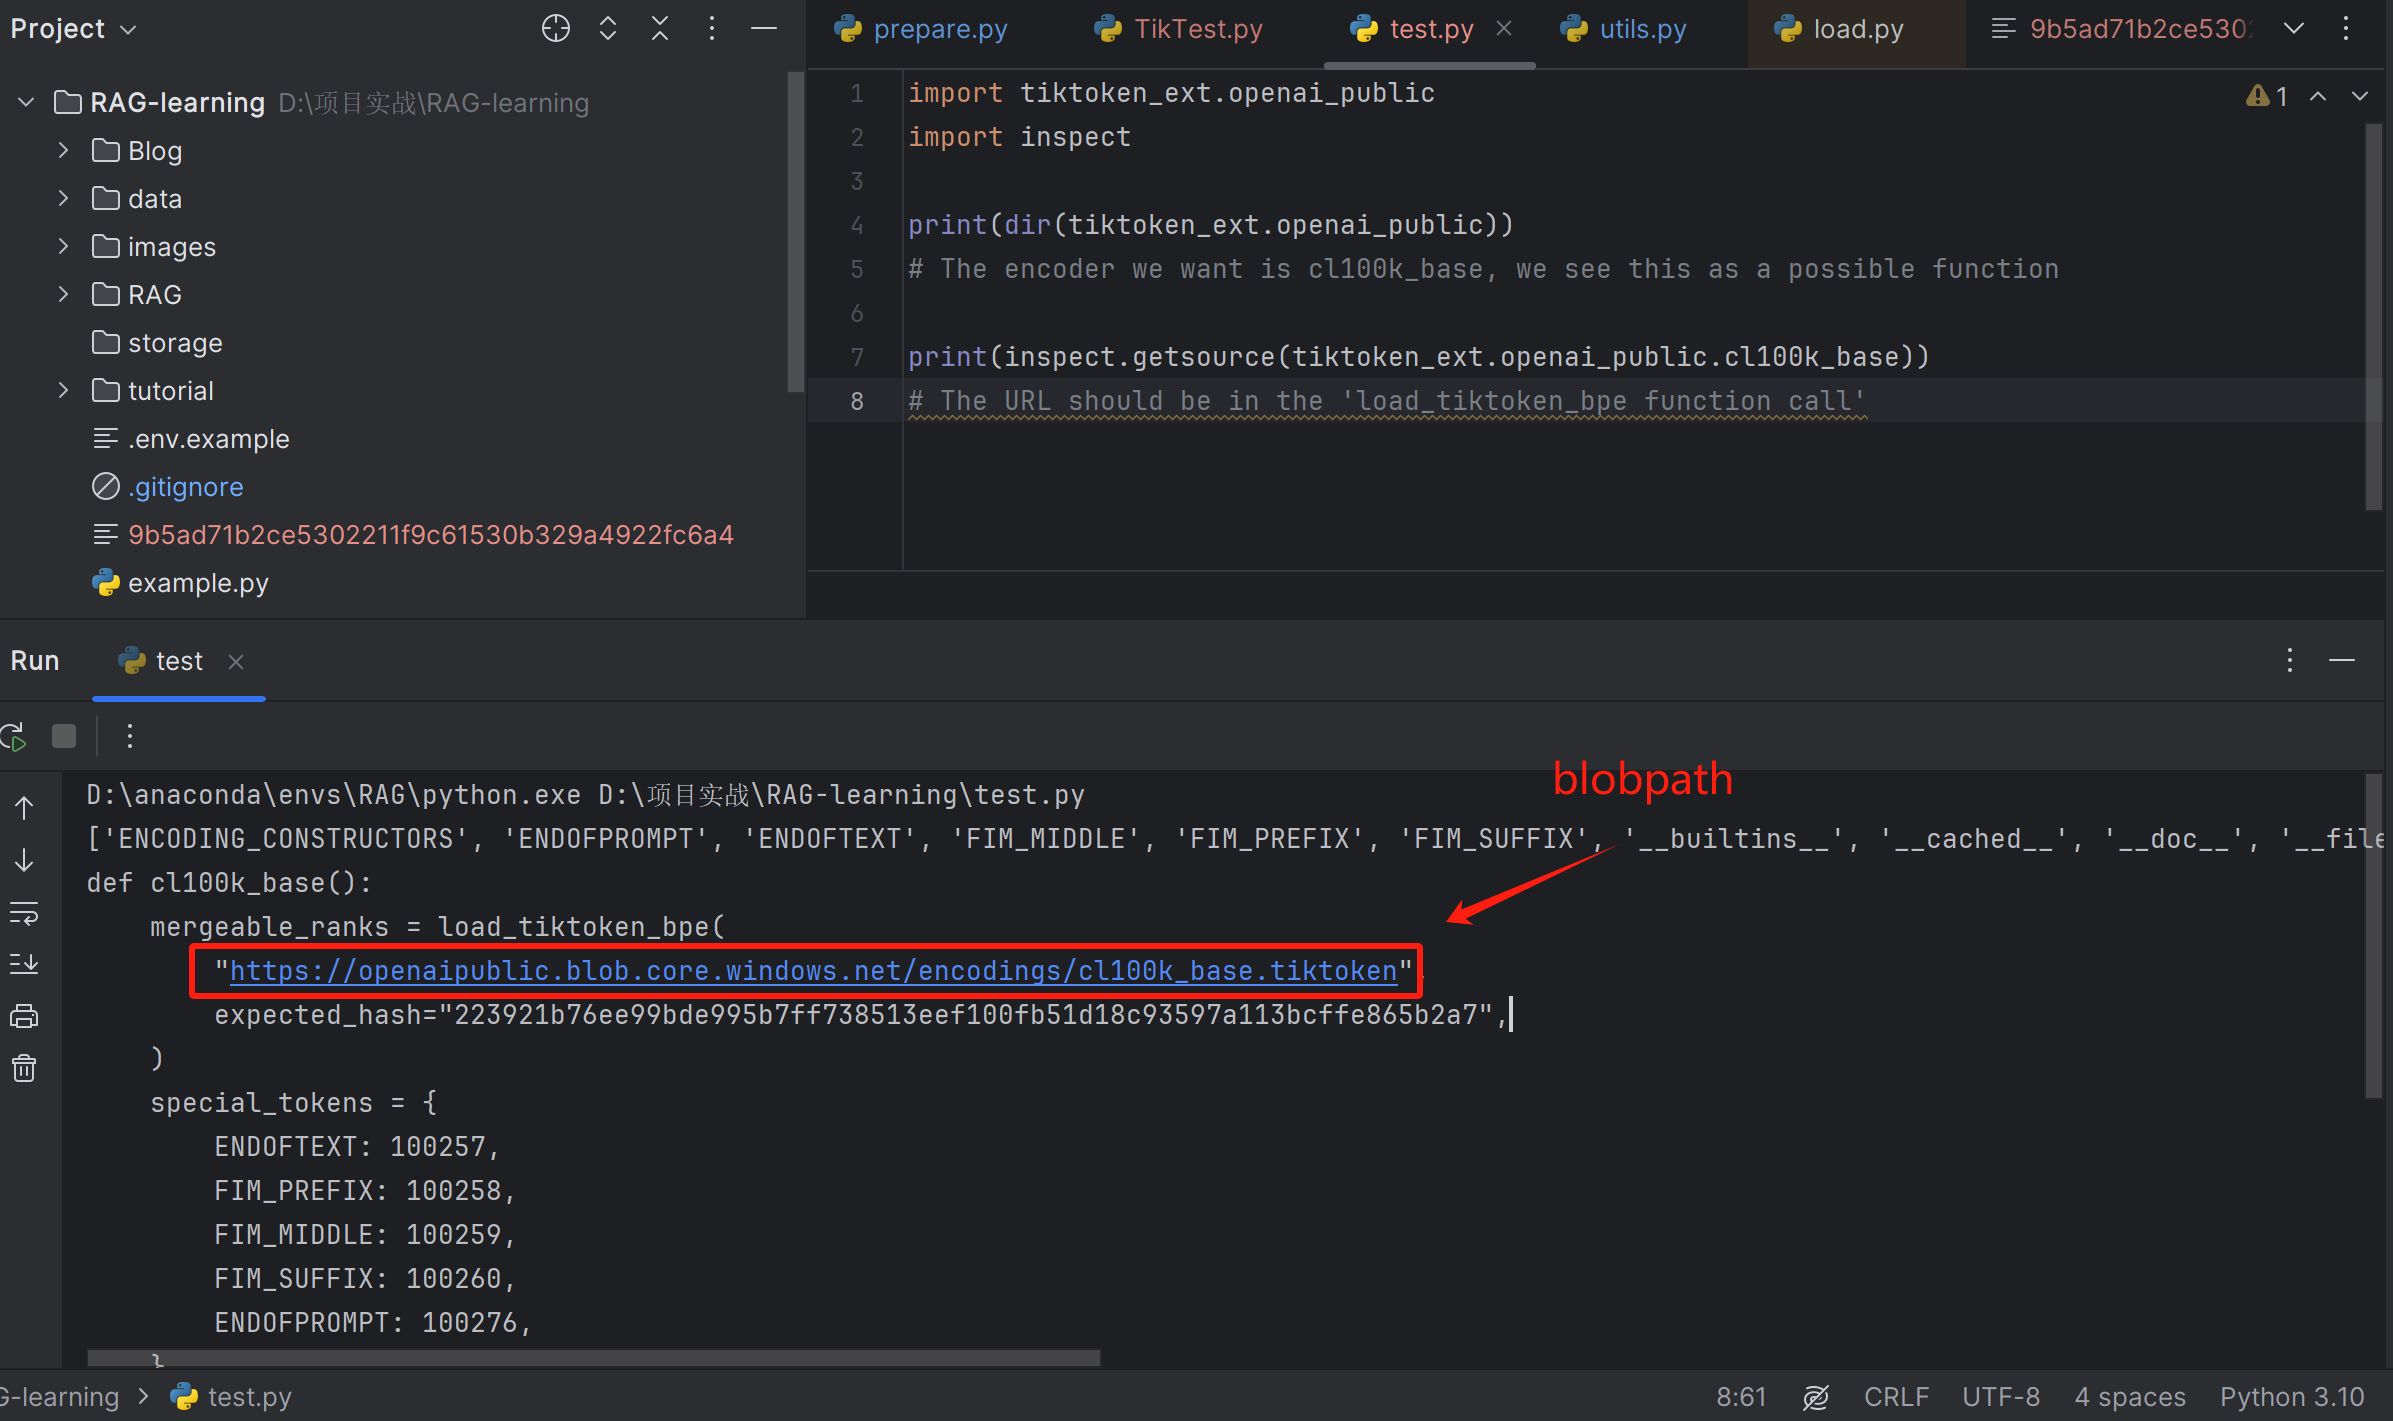Screen dimensions: 2393x1421
Task: Click the read-only toggle in status bar
Action: (x=1816, y=1397)
